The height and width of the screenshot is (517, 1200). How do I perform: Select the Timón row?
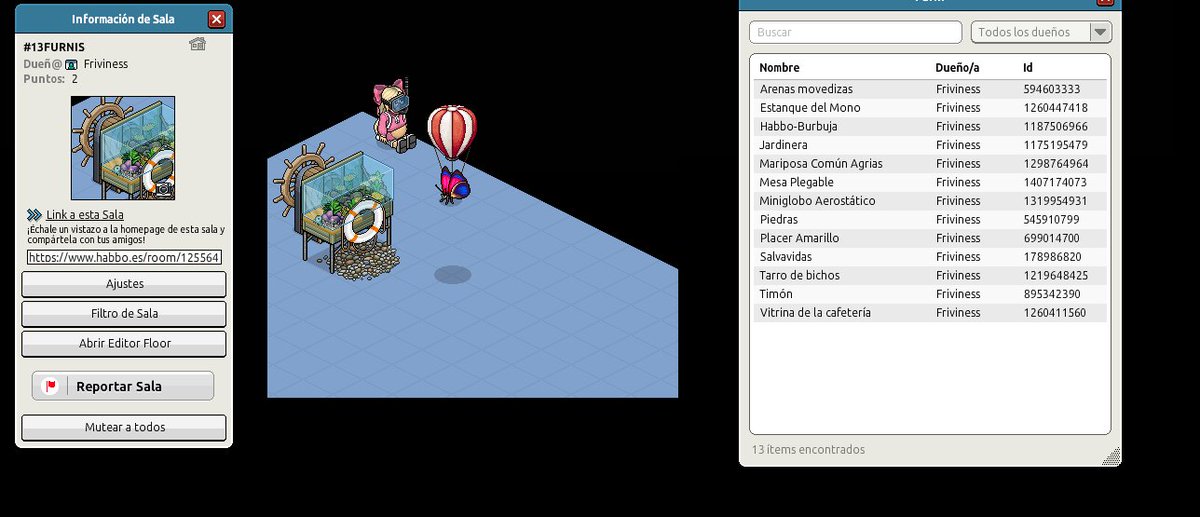[930, 294]
